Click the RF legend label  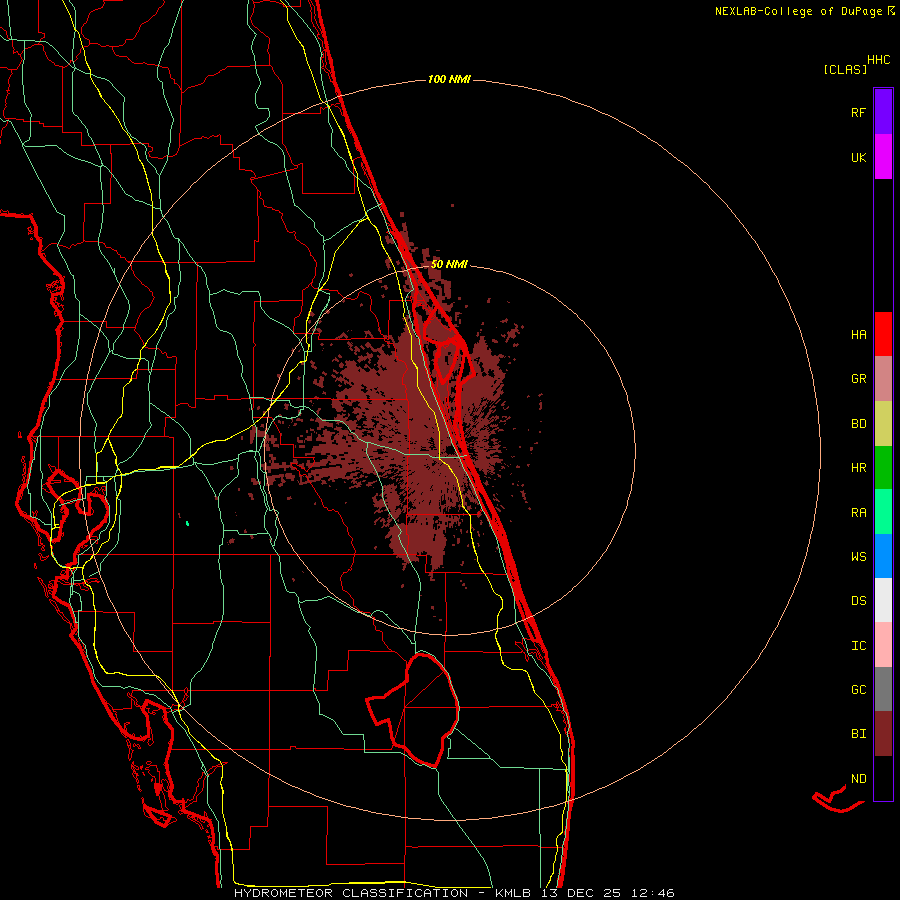click(858, 112)
